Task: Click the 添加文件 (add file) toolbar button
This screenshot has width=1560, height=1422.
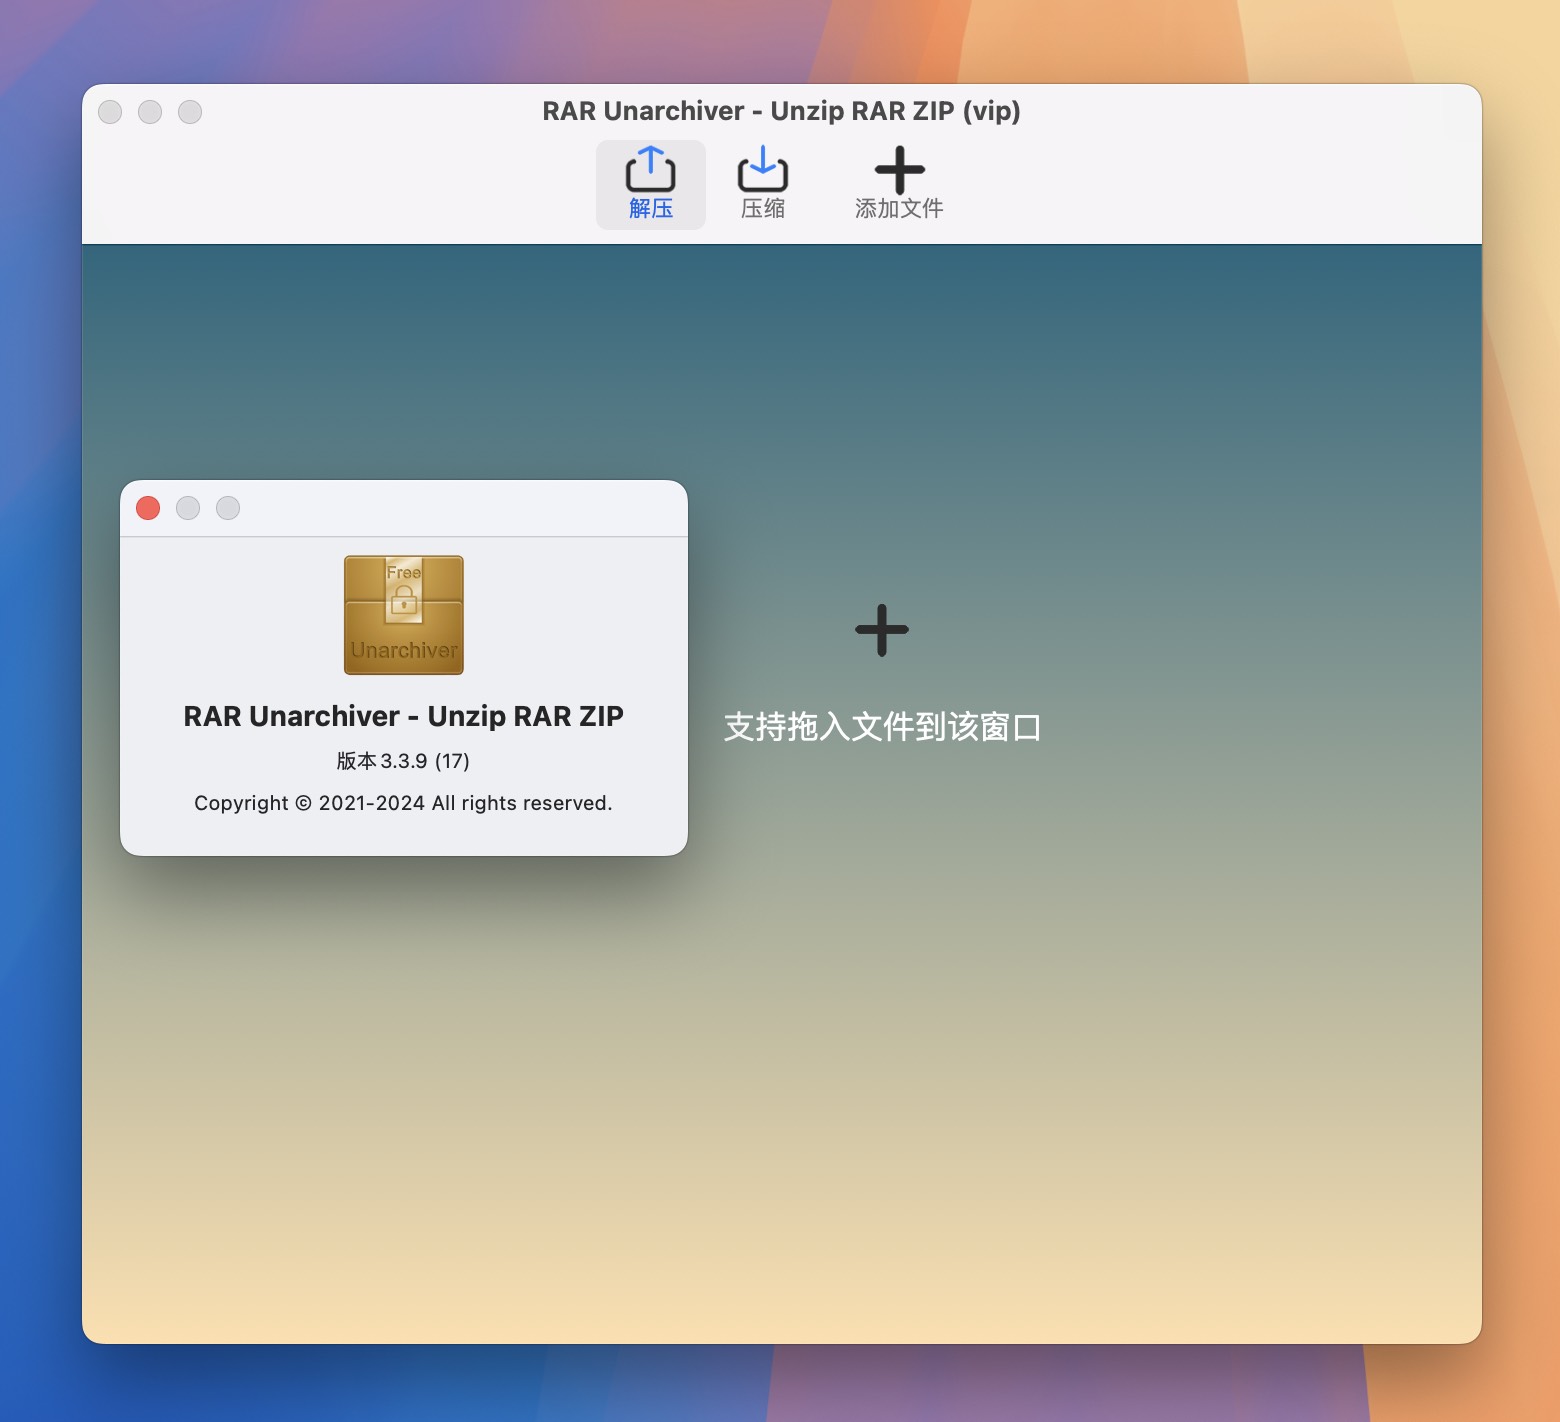Action: [899, 185]
